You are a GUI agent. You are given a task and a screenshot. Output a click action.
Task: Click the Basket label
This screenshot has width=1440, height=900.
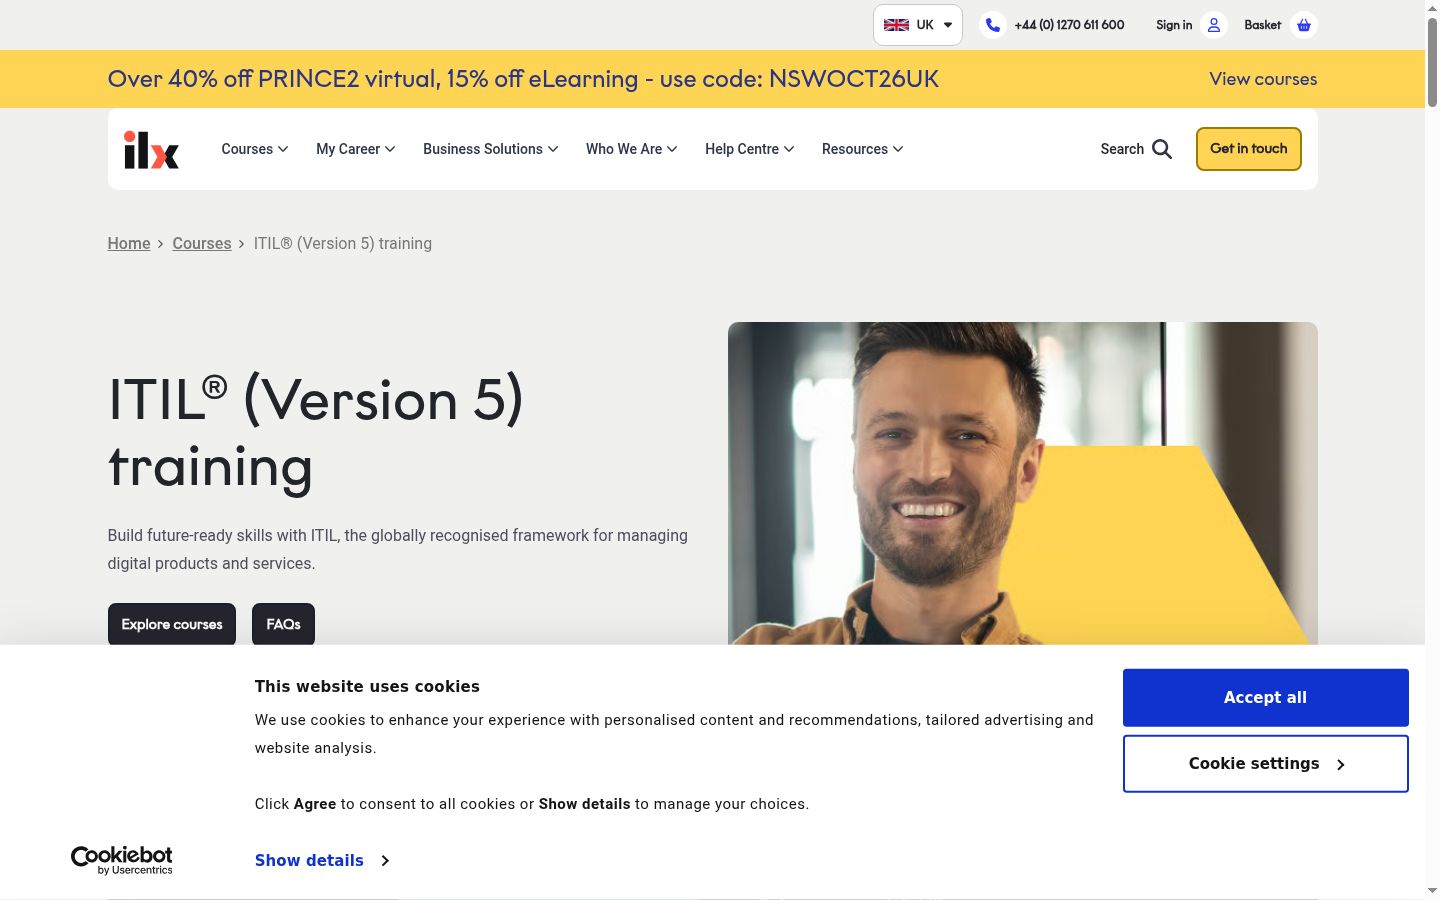click(x=1262, y=25)
